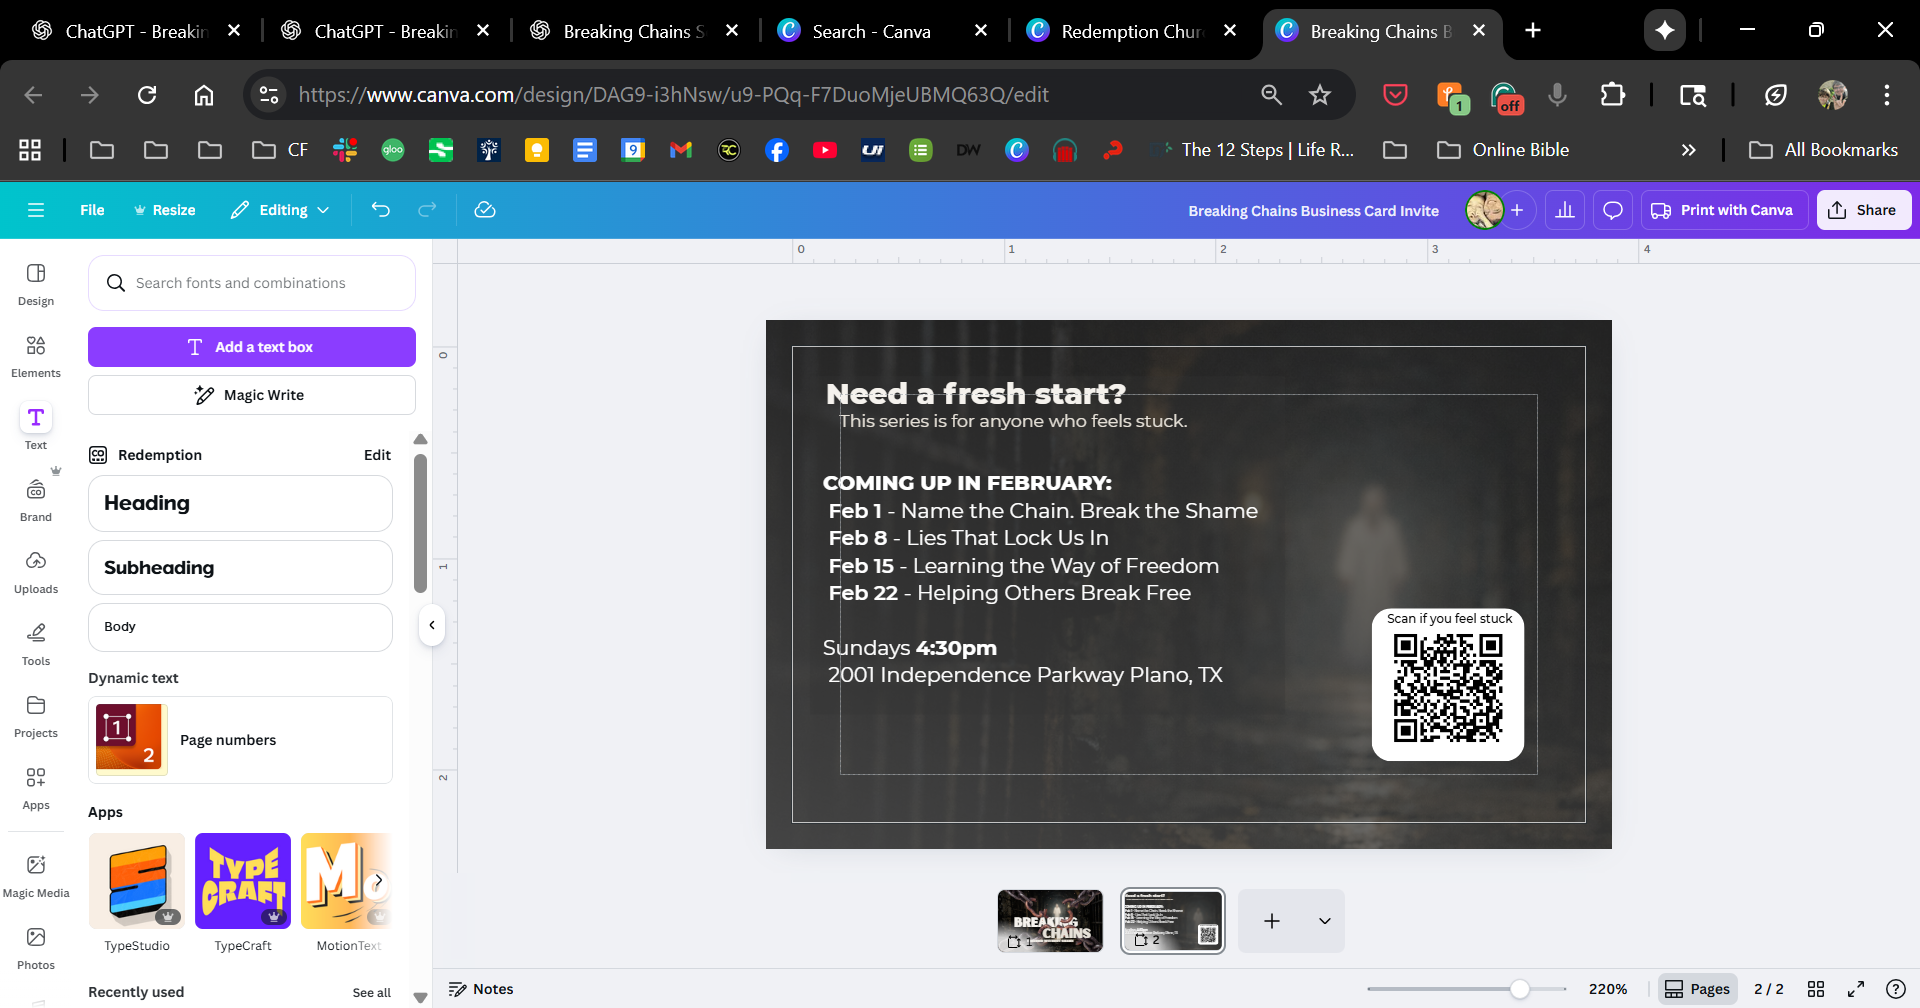Open the File menu
Screen dimensions: 1920x1008
(x=92, y=210)
